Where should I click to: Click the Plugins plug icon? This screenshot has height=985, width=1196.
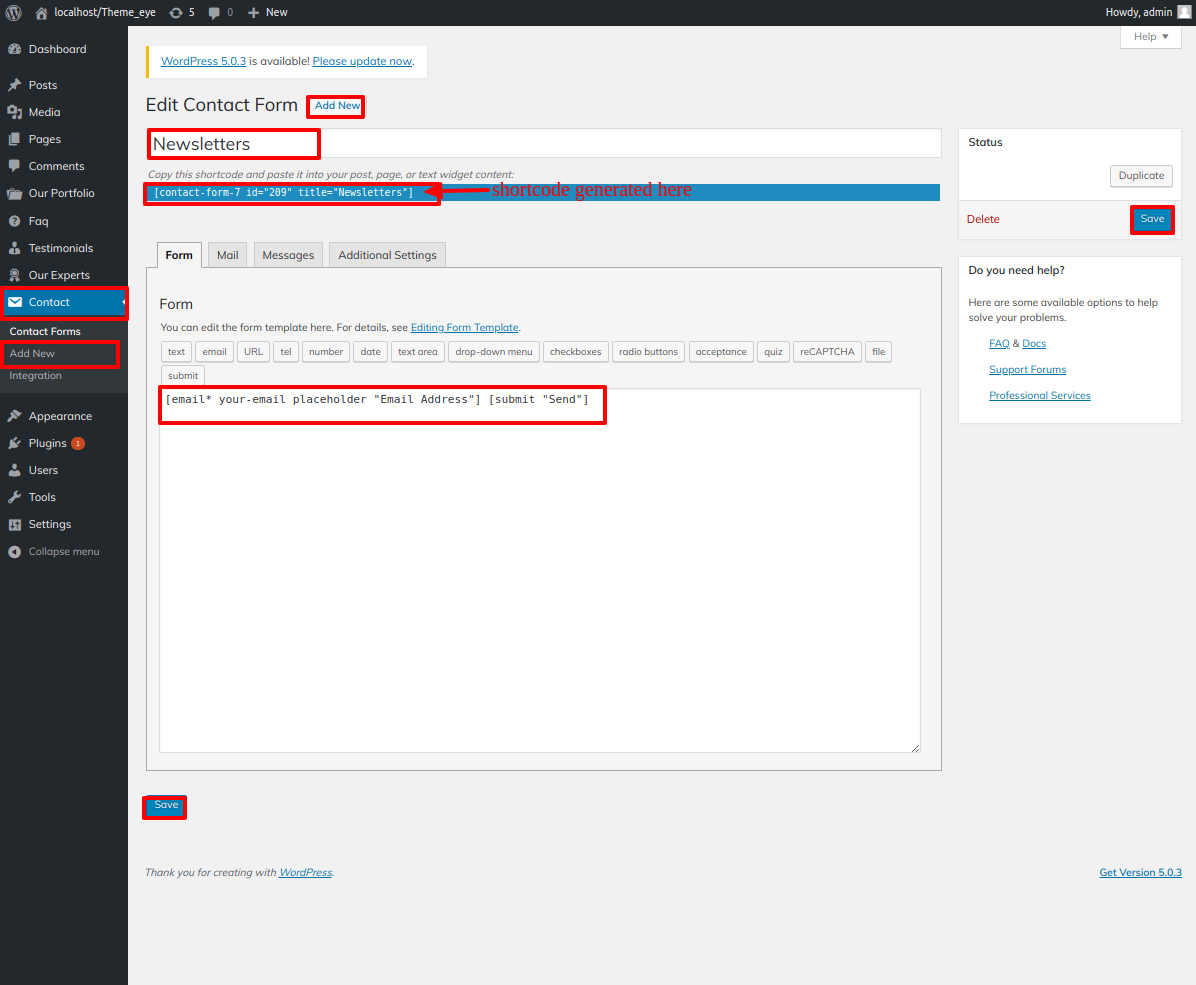tap(14, 443)
